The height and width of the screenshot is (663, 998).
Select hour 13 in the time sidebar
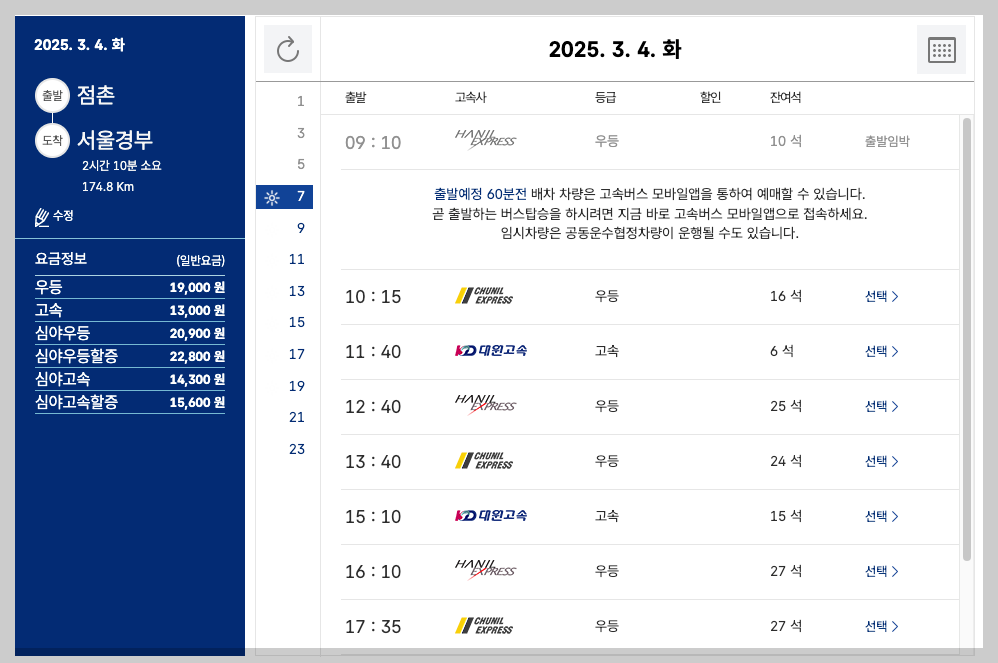coord(295,291)
